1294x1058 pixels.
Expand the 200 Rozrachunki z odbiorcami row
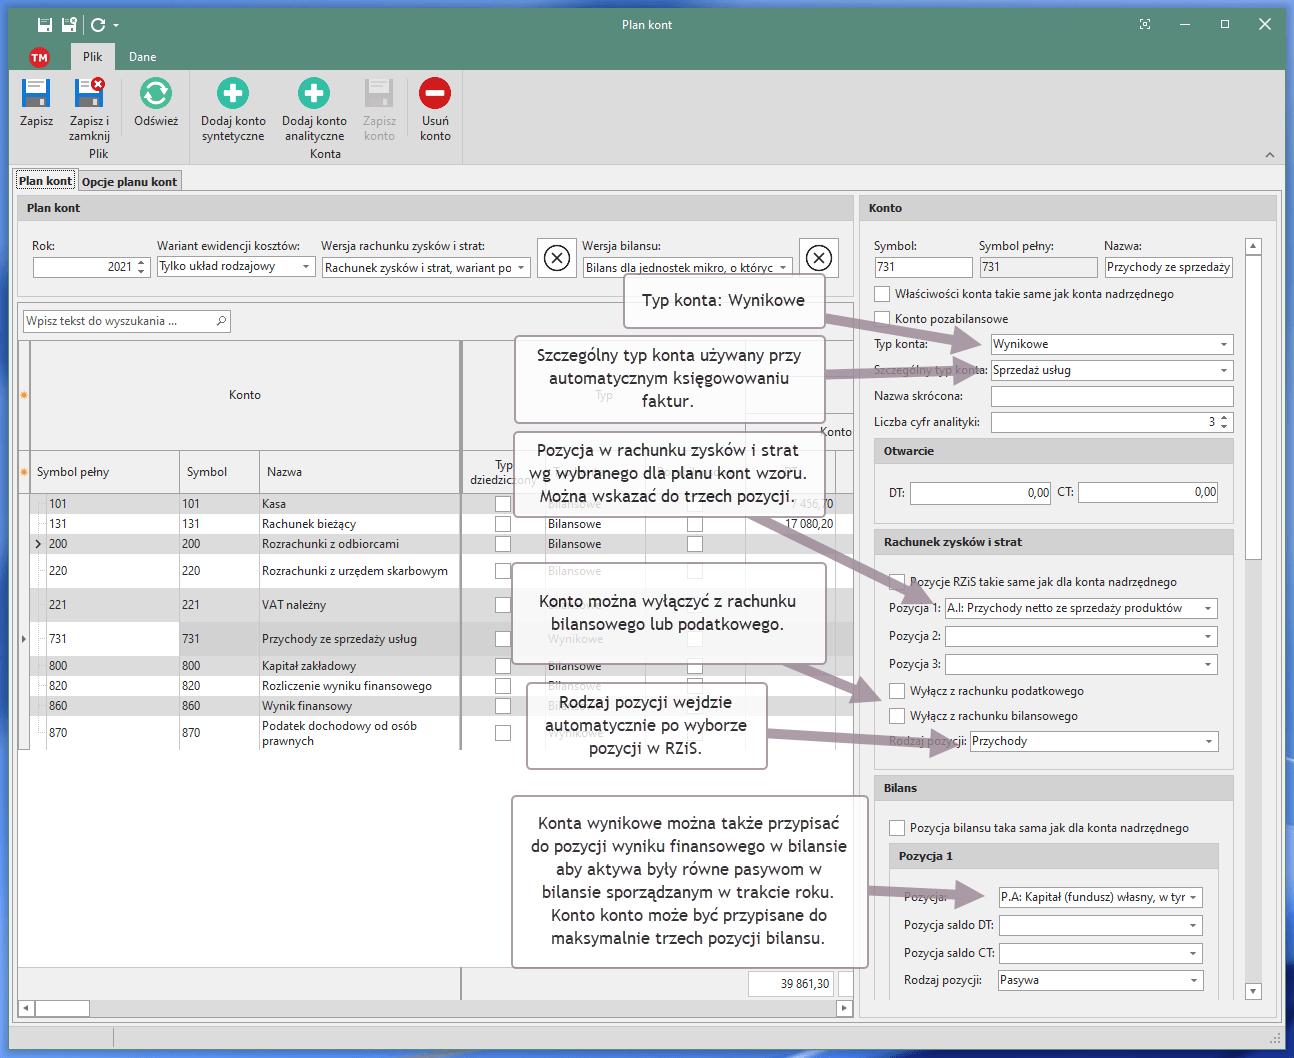coord(38,544)
